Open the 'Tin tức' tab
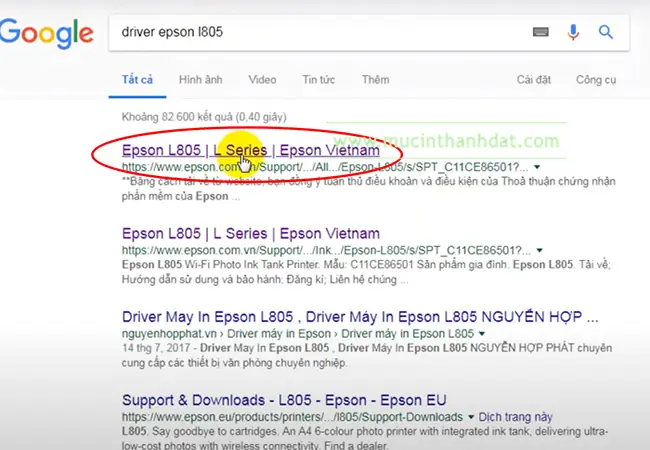Screen dimensions: 650x450 [x=318, y=80]
